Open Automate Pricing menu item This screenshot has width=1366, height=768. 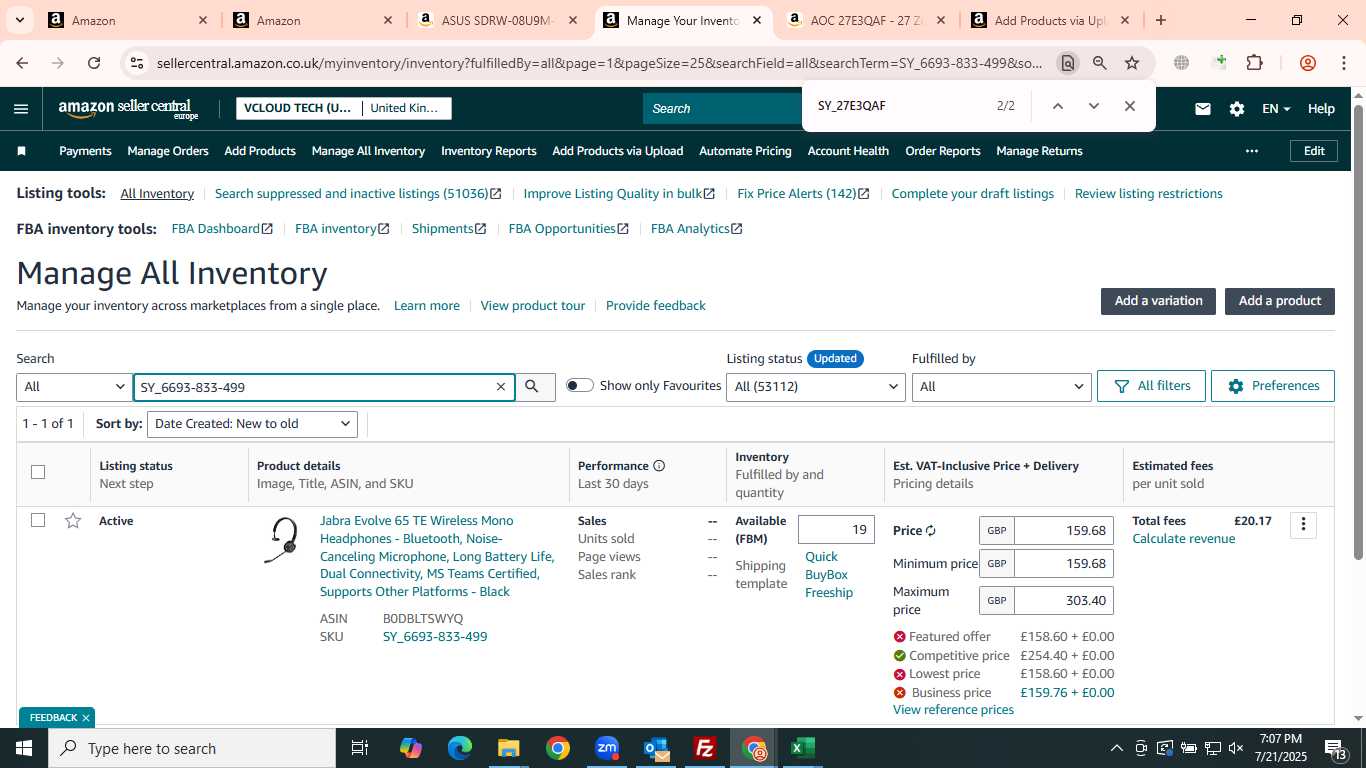[745, 151]
